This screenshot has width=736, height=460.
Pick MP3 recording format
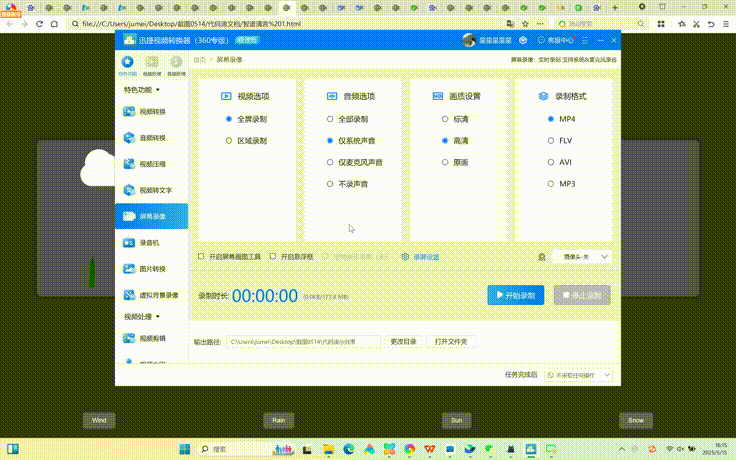[x=561, y=184]
